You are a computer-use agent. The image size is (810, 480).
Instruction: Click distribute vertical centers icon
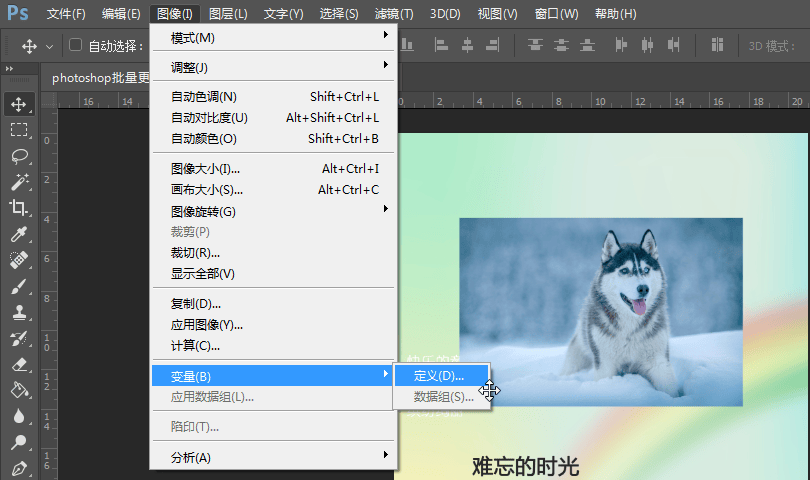561,45
